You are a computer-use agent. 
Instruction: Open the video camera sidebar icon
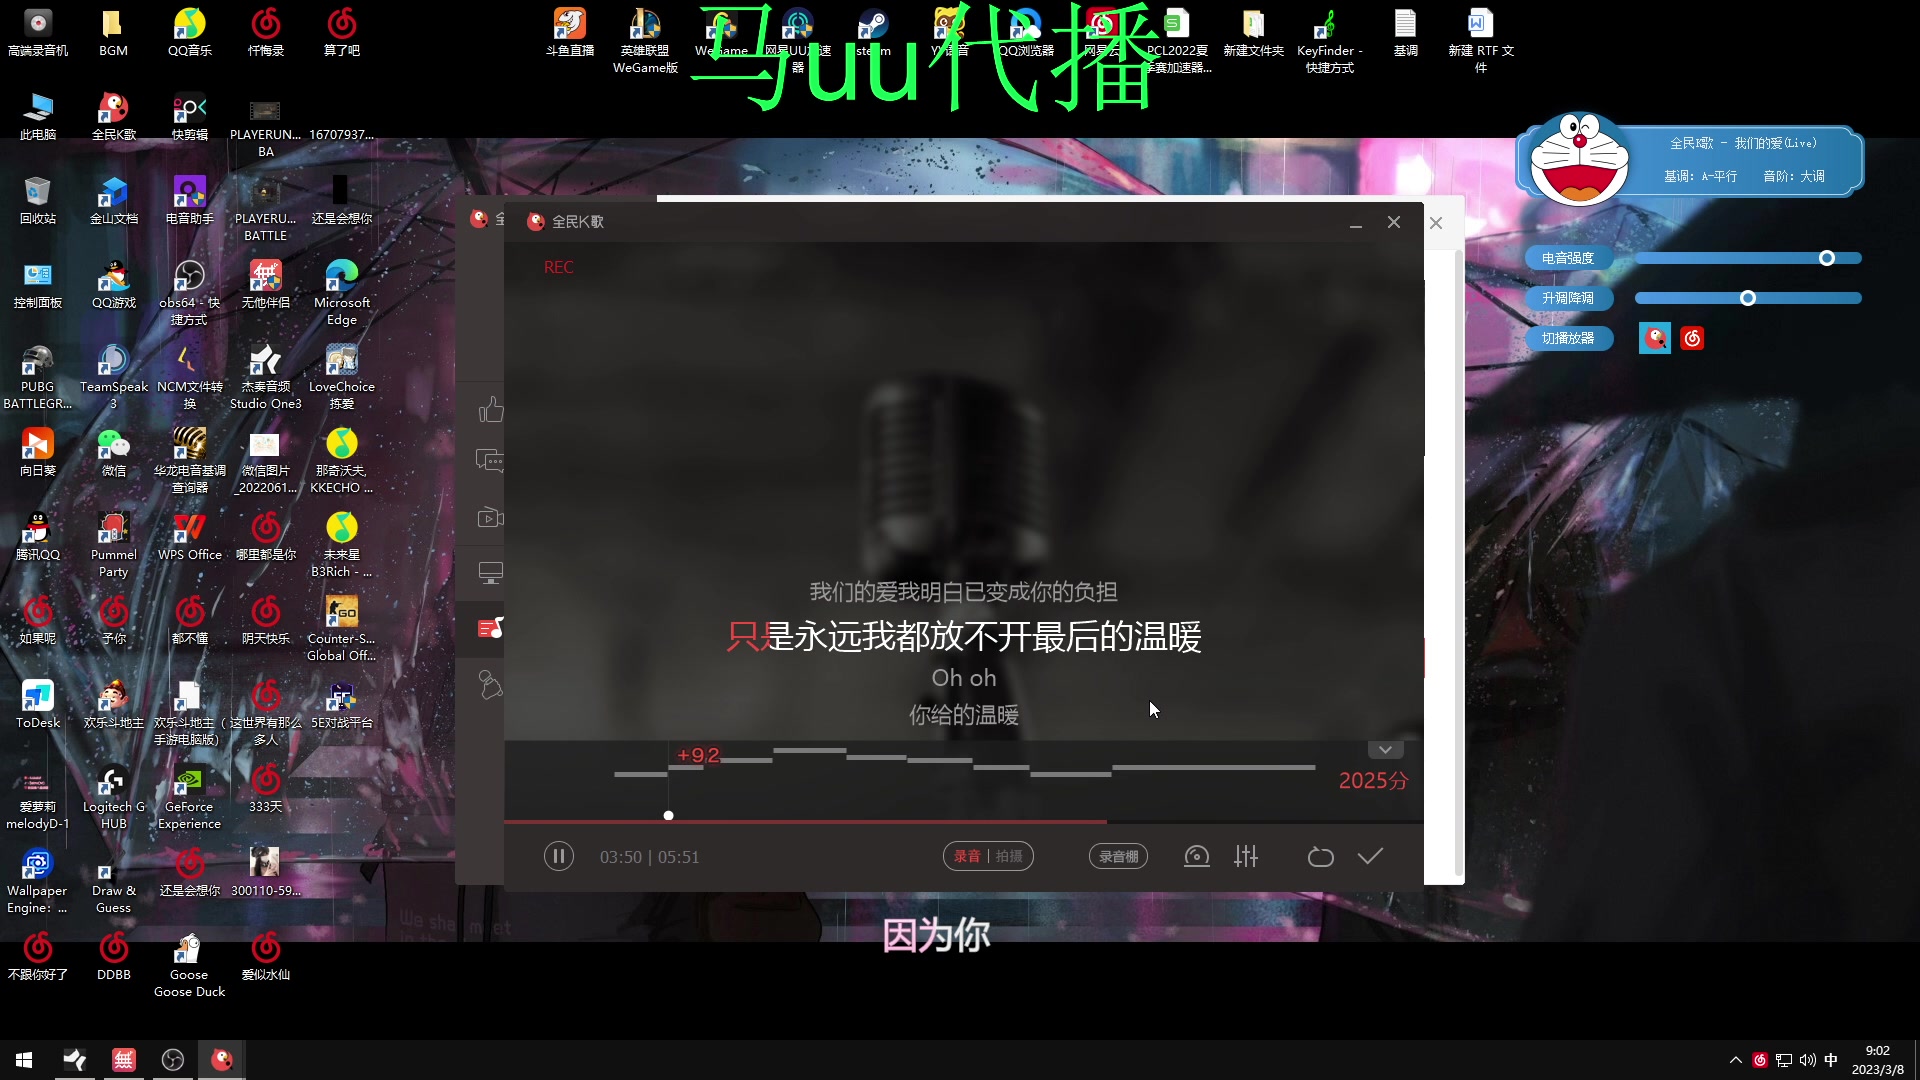pos(490,517)
